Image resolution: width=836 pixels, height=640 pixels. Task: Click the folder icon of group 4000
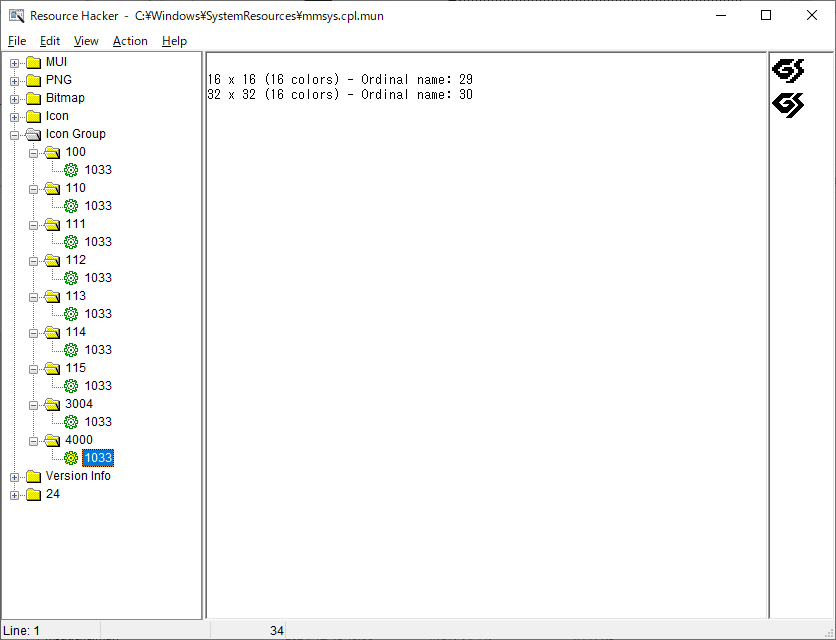[53, 441]
